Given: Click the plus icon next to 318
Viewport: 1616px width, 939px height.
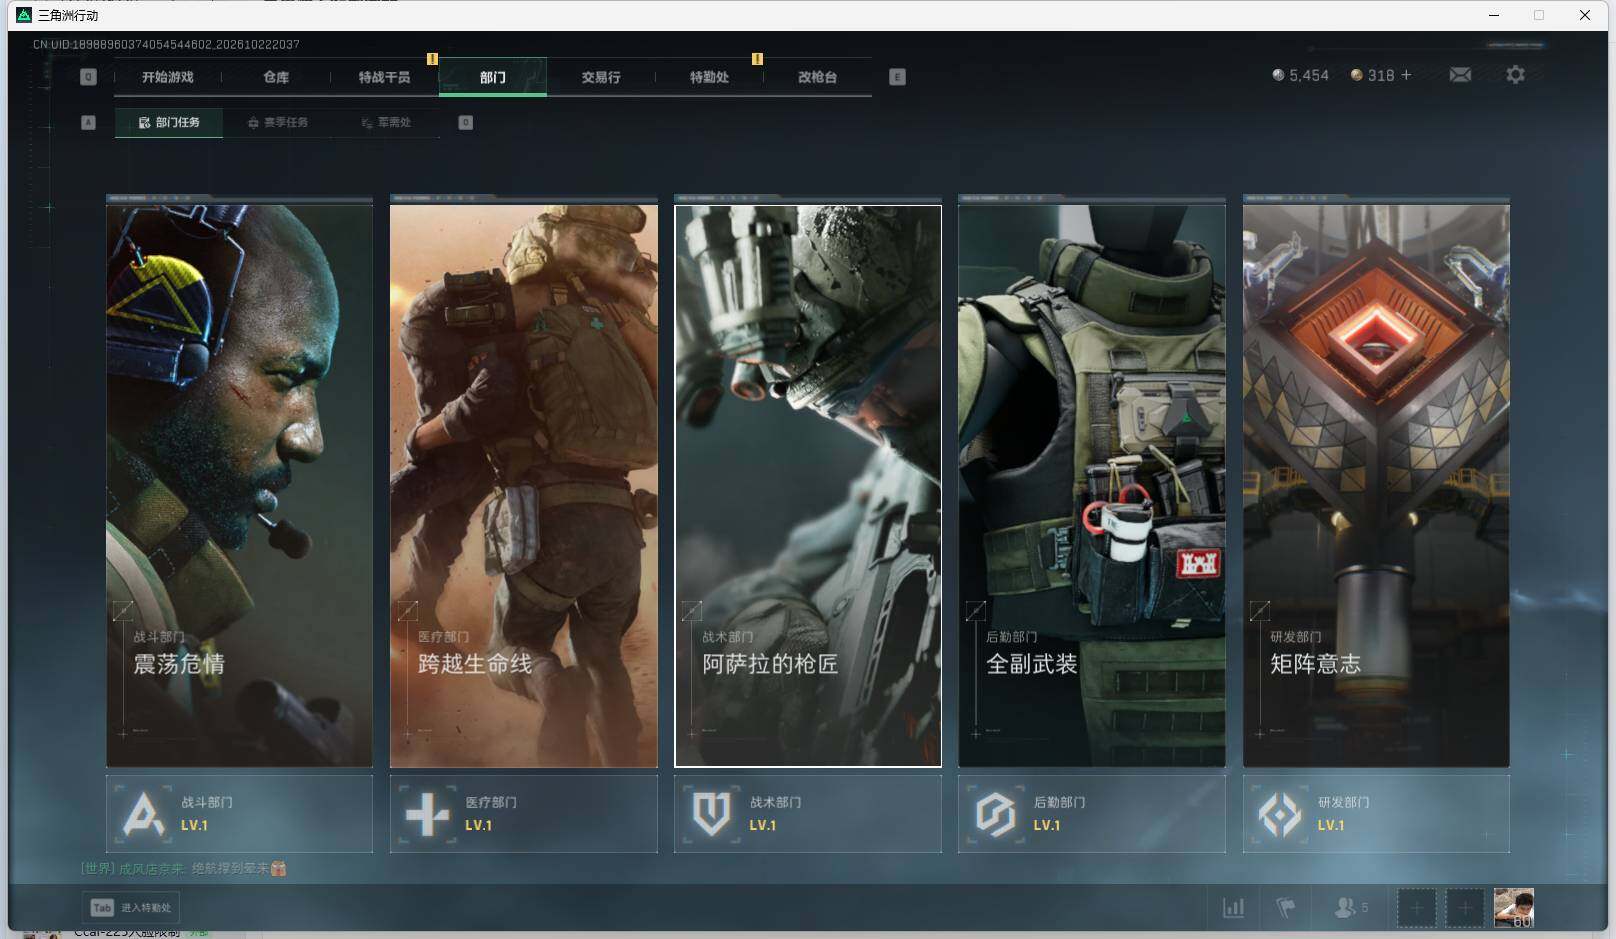Looking at the screenshot, I should point(1406,75).
